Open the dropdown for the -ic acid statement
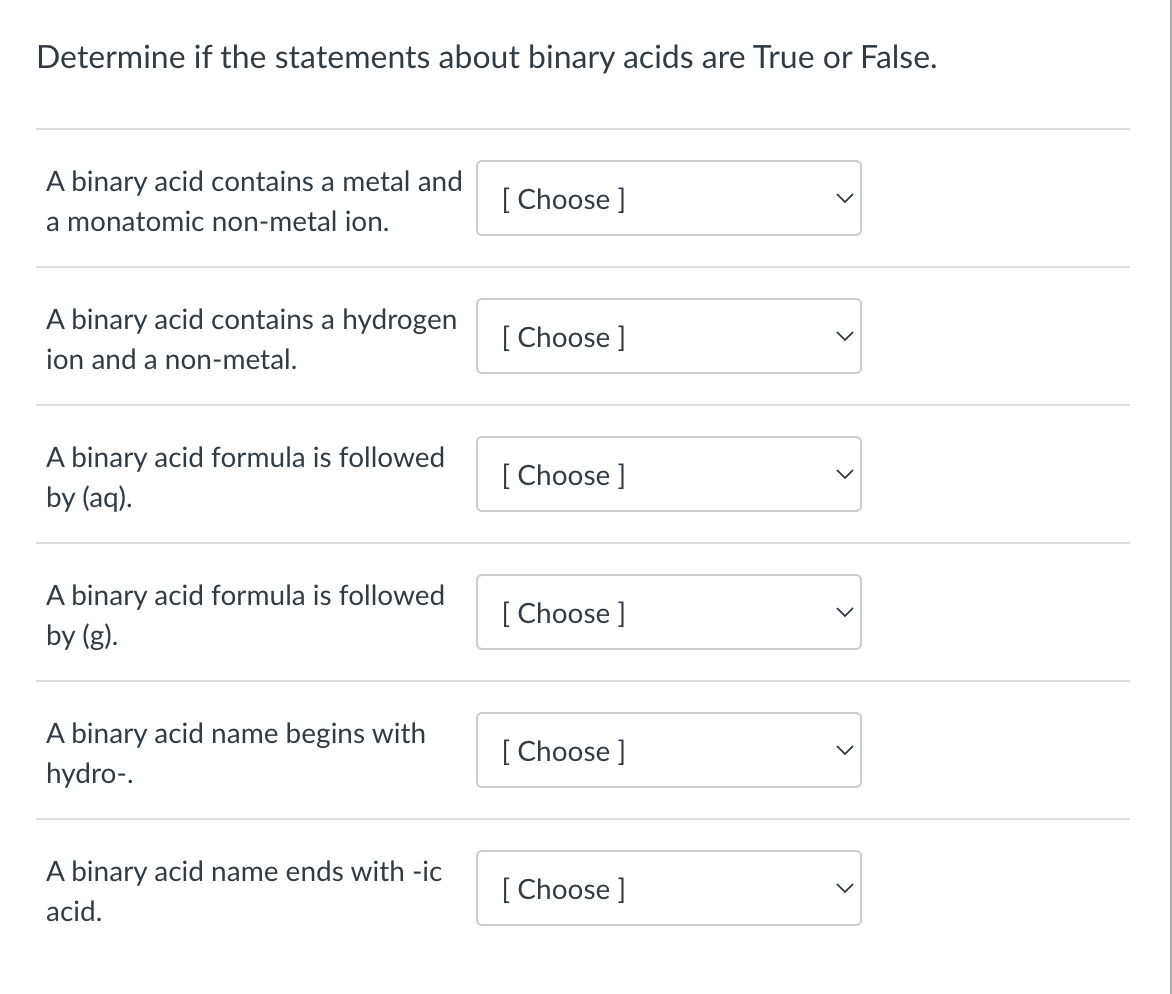 pos(668,888)
